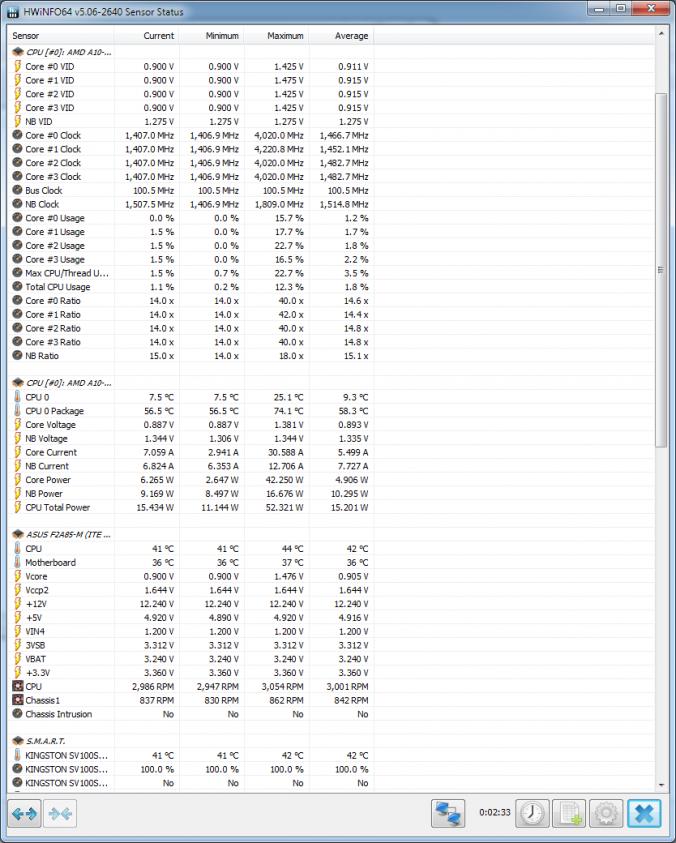This screenshot has width=676, height=843.
Task: Reset the elapsed time clock button
Action: [x=532, y=813]
